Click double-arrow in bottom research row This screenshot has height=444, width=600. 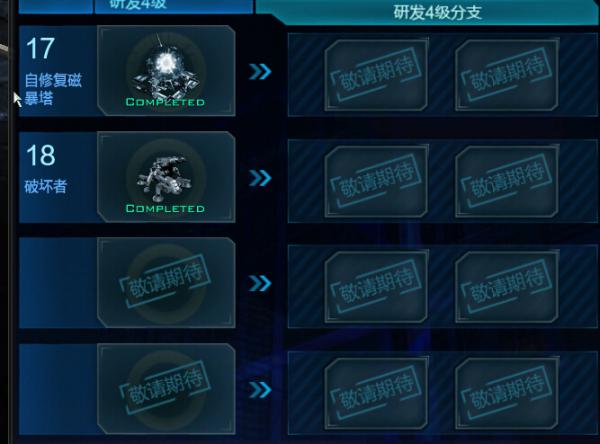point(260,390)
